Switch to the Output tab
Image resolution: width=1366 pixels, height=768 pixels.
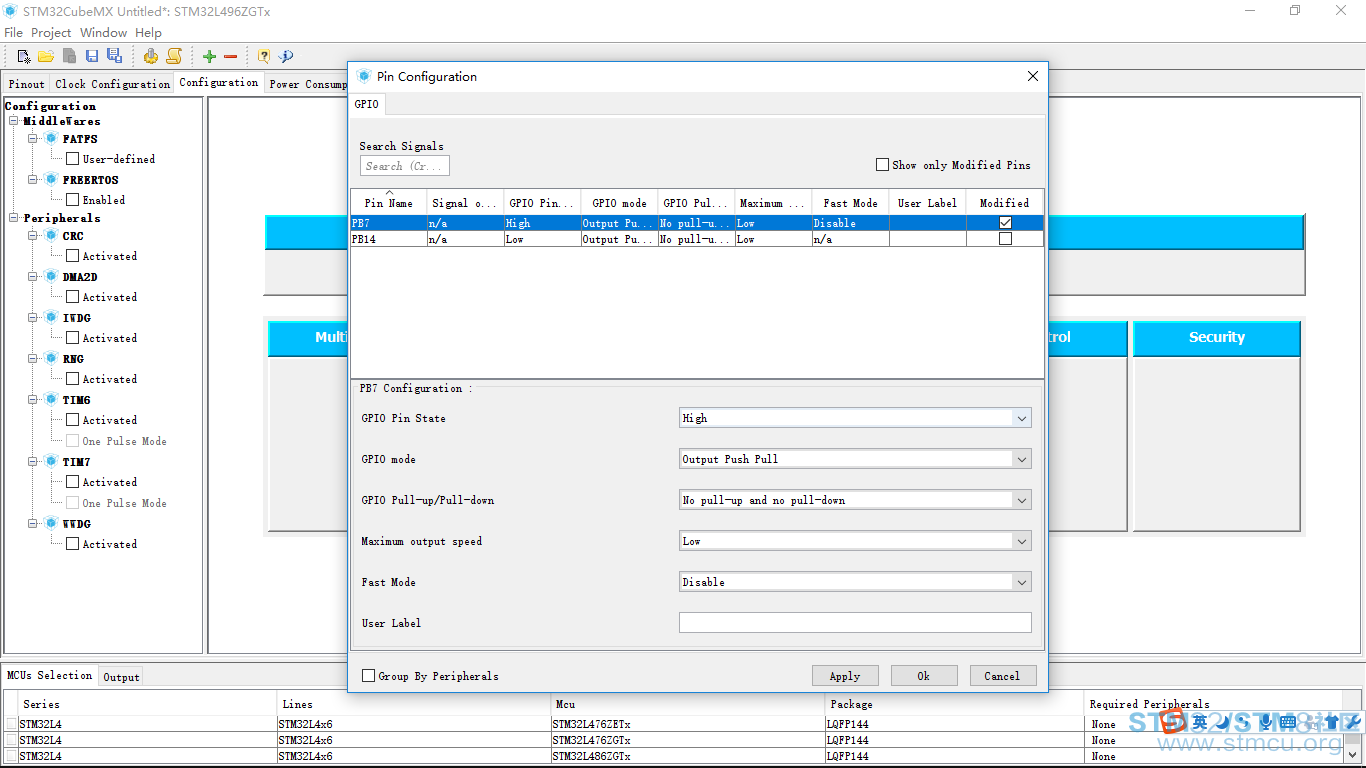121,677
